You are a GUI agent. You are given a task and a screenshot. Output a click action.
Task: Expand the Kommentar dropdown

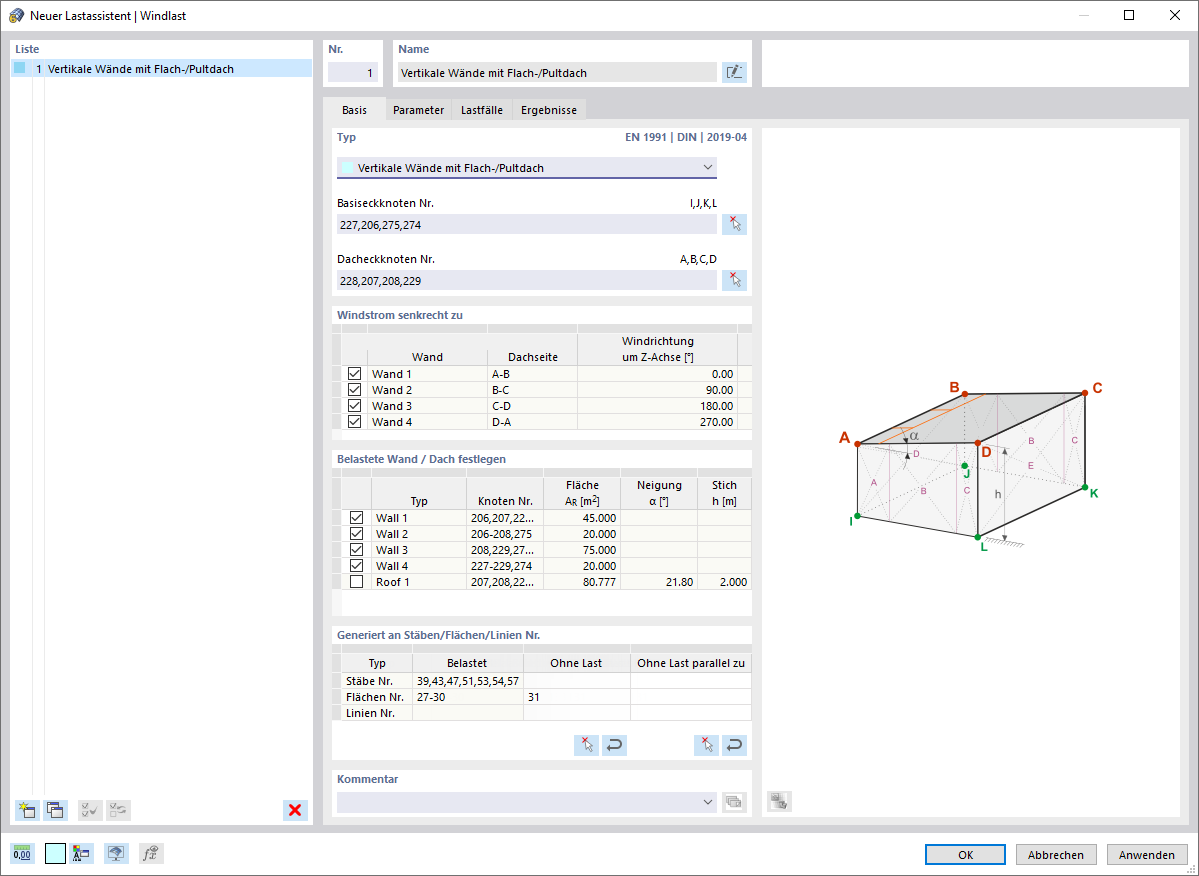point(707,802)
